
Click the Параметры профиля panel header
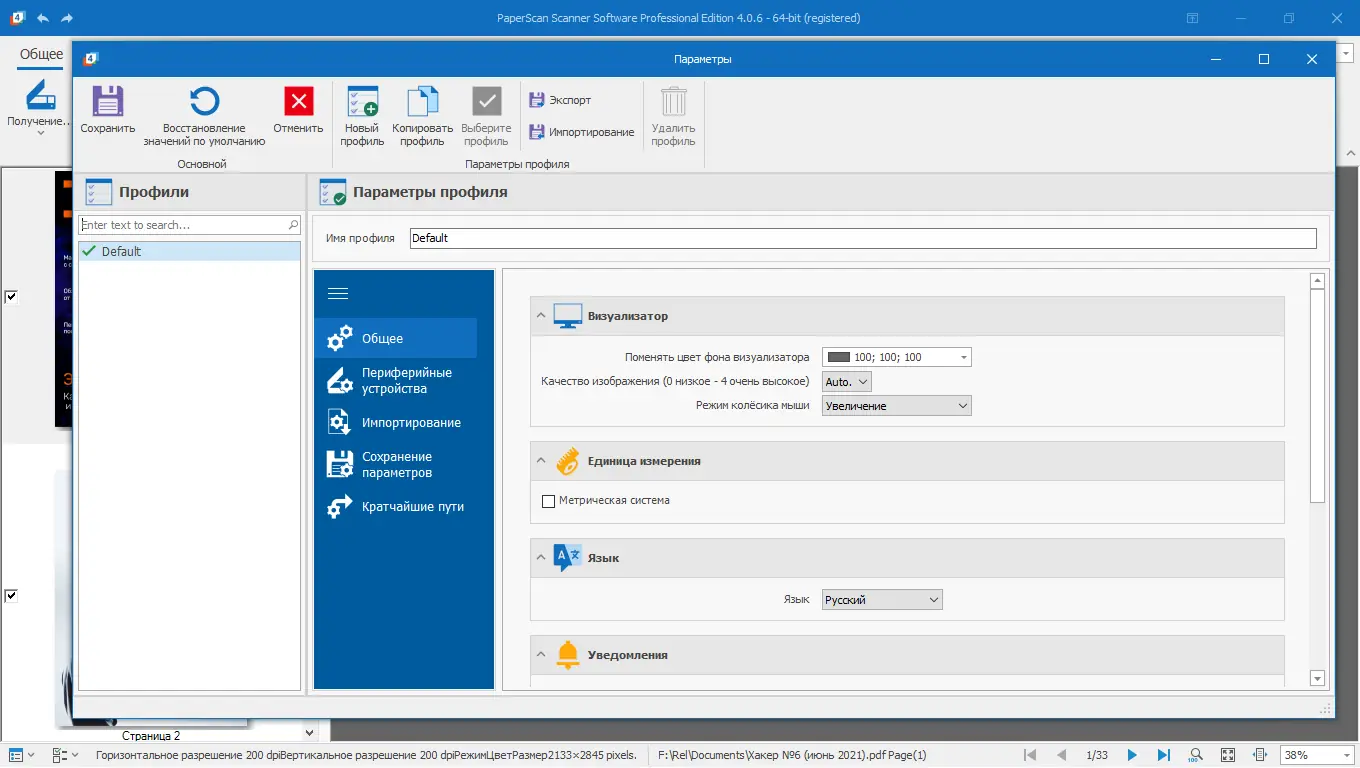[820, 192]
